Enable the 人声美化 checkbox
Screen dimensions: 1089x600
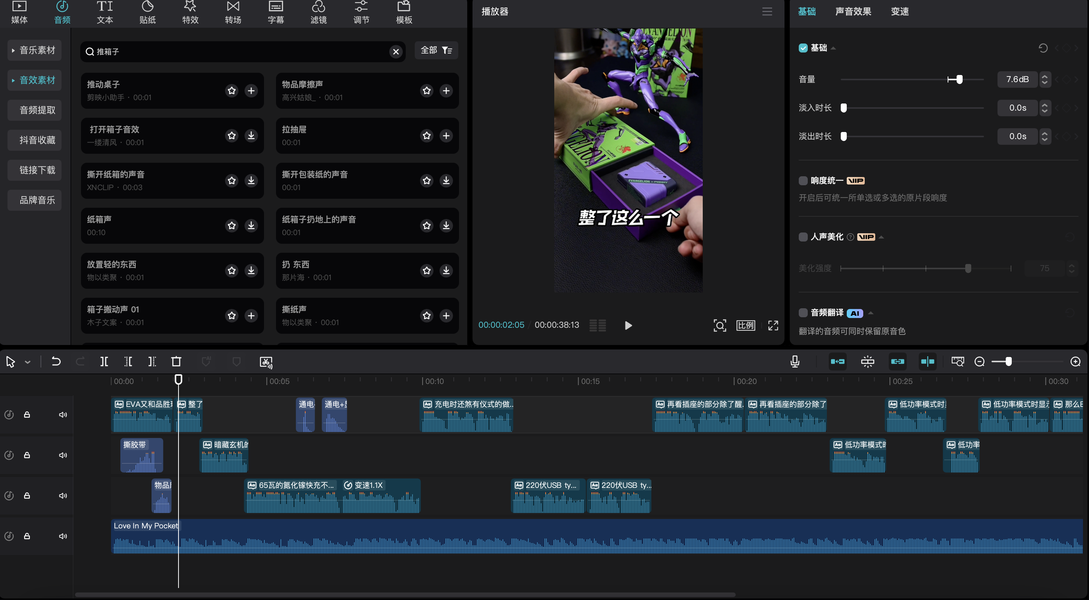tap(803, 237)
